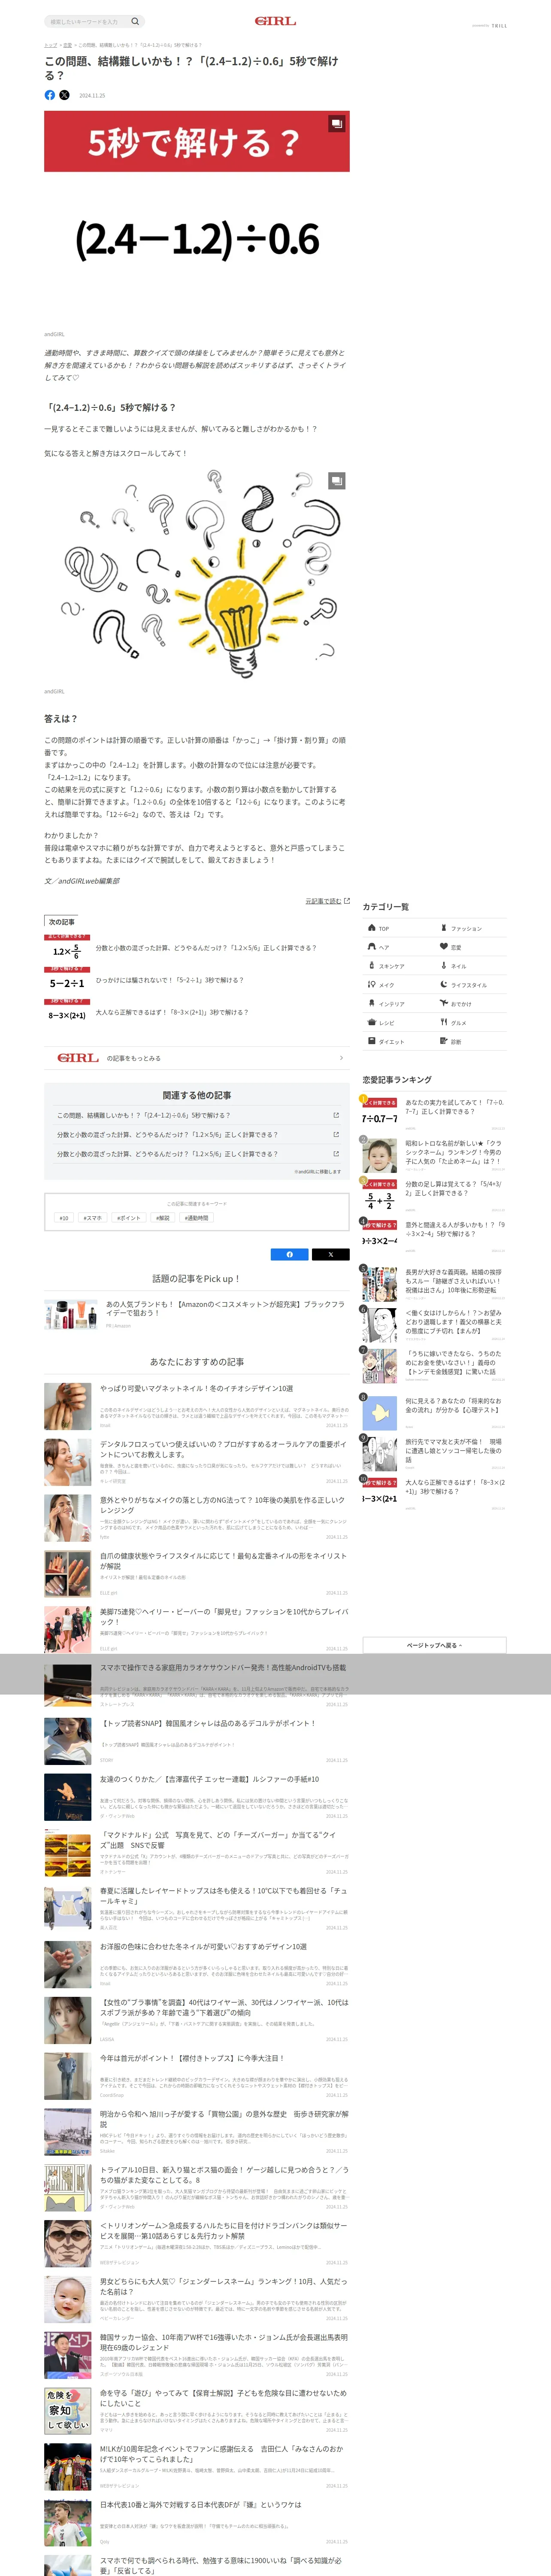Select the #ポイント keyword tag
Screen dimensions: 551x2576
[x=129, y=1218]
